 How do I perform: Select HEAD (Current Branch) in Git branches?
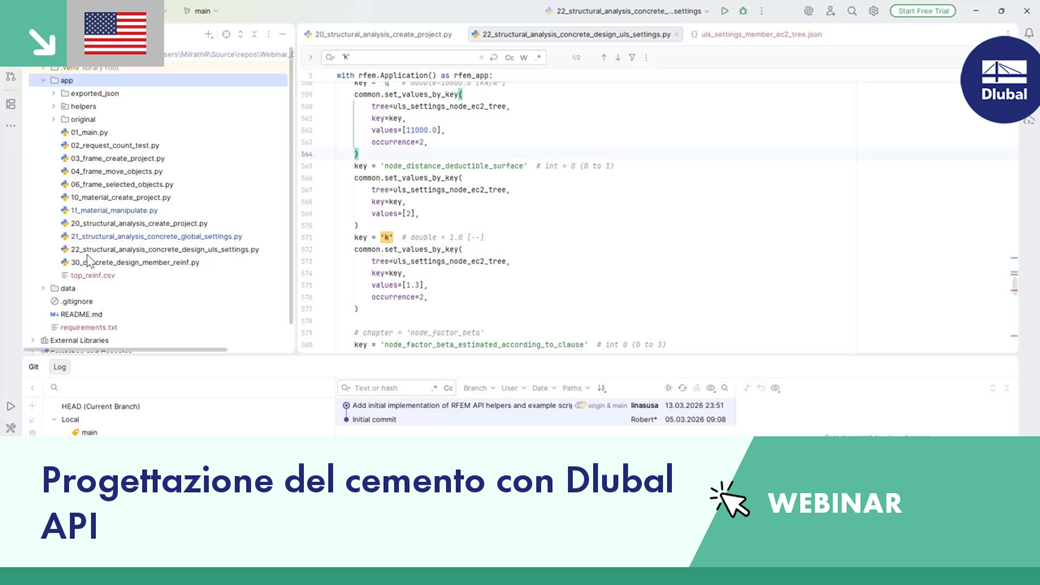pos(101,406)
